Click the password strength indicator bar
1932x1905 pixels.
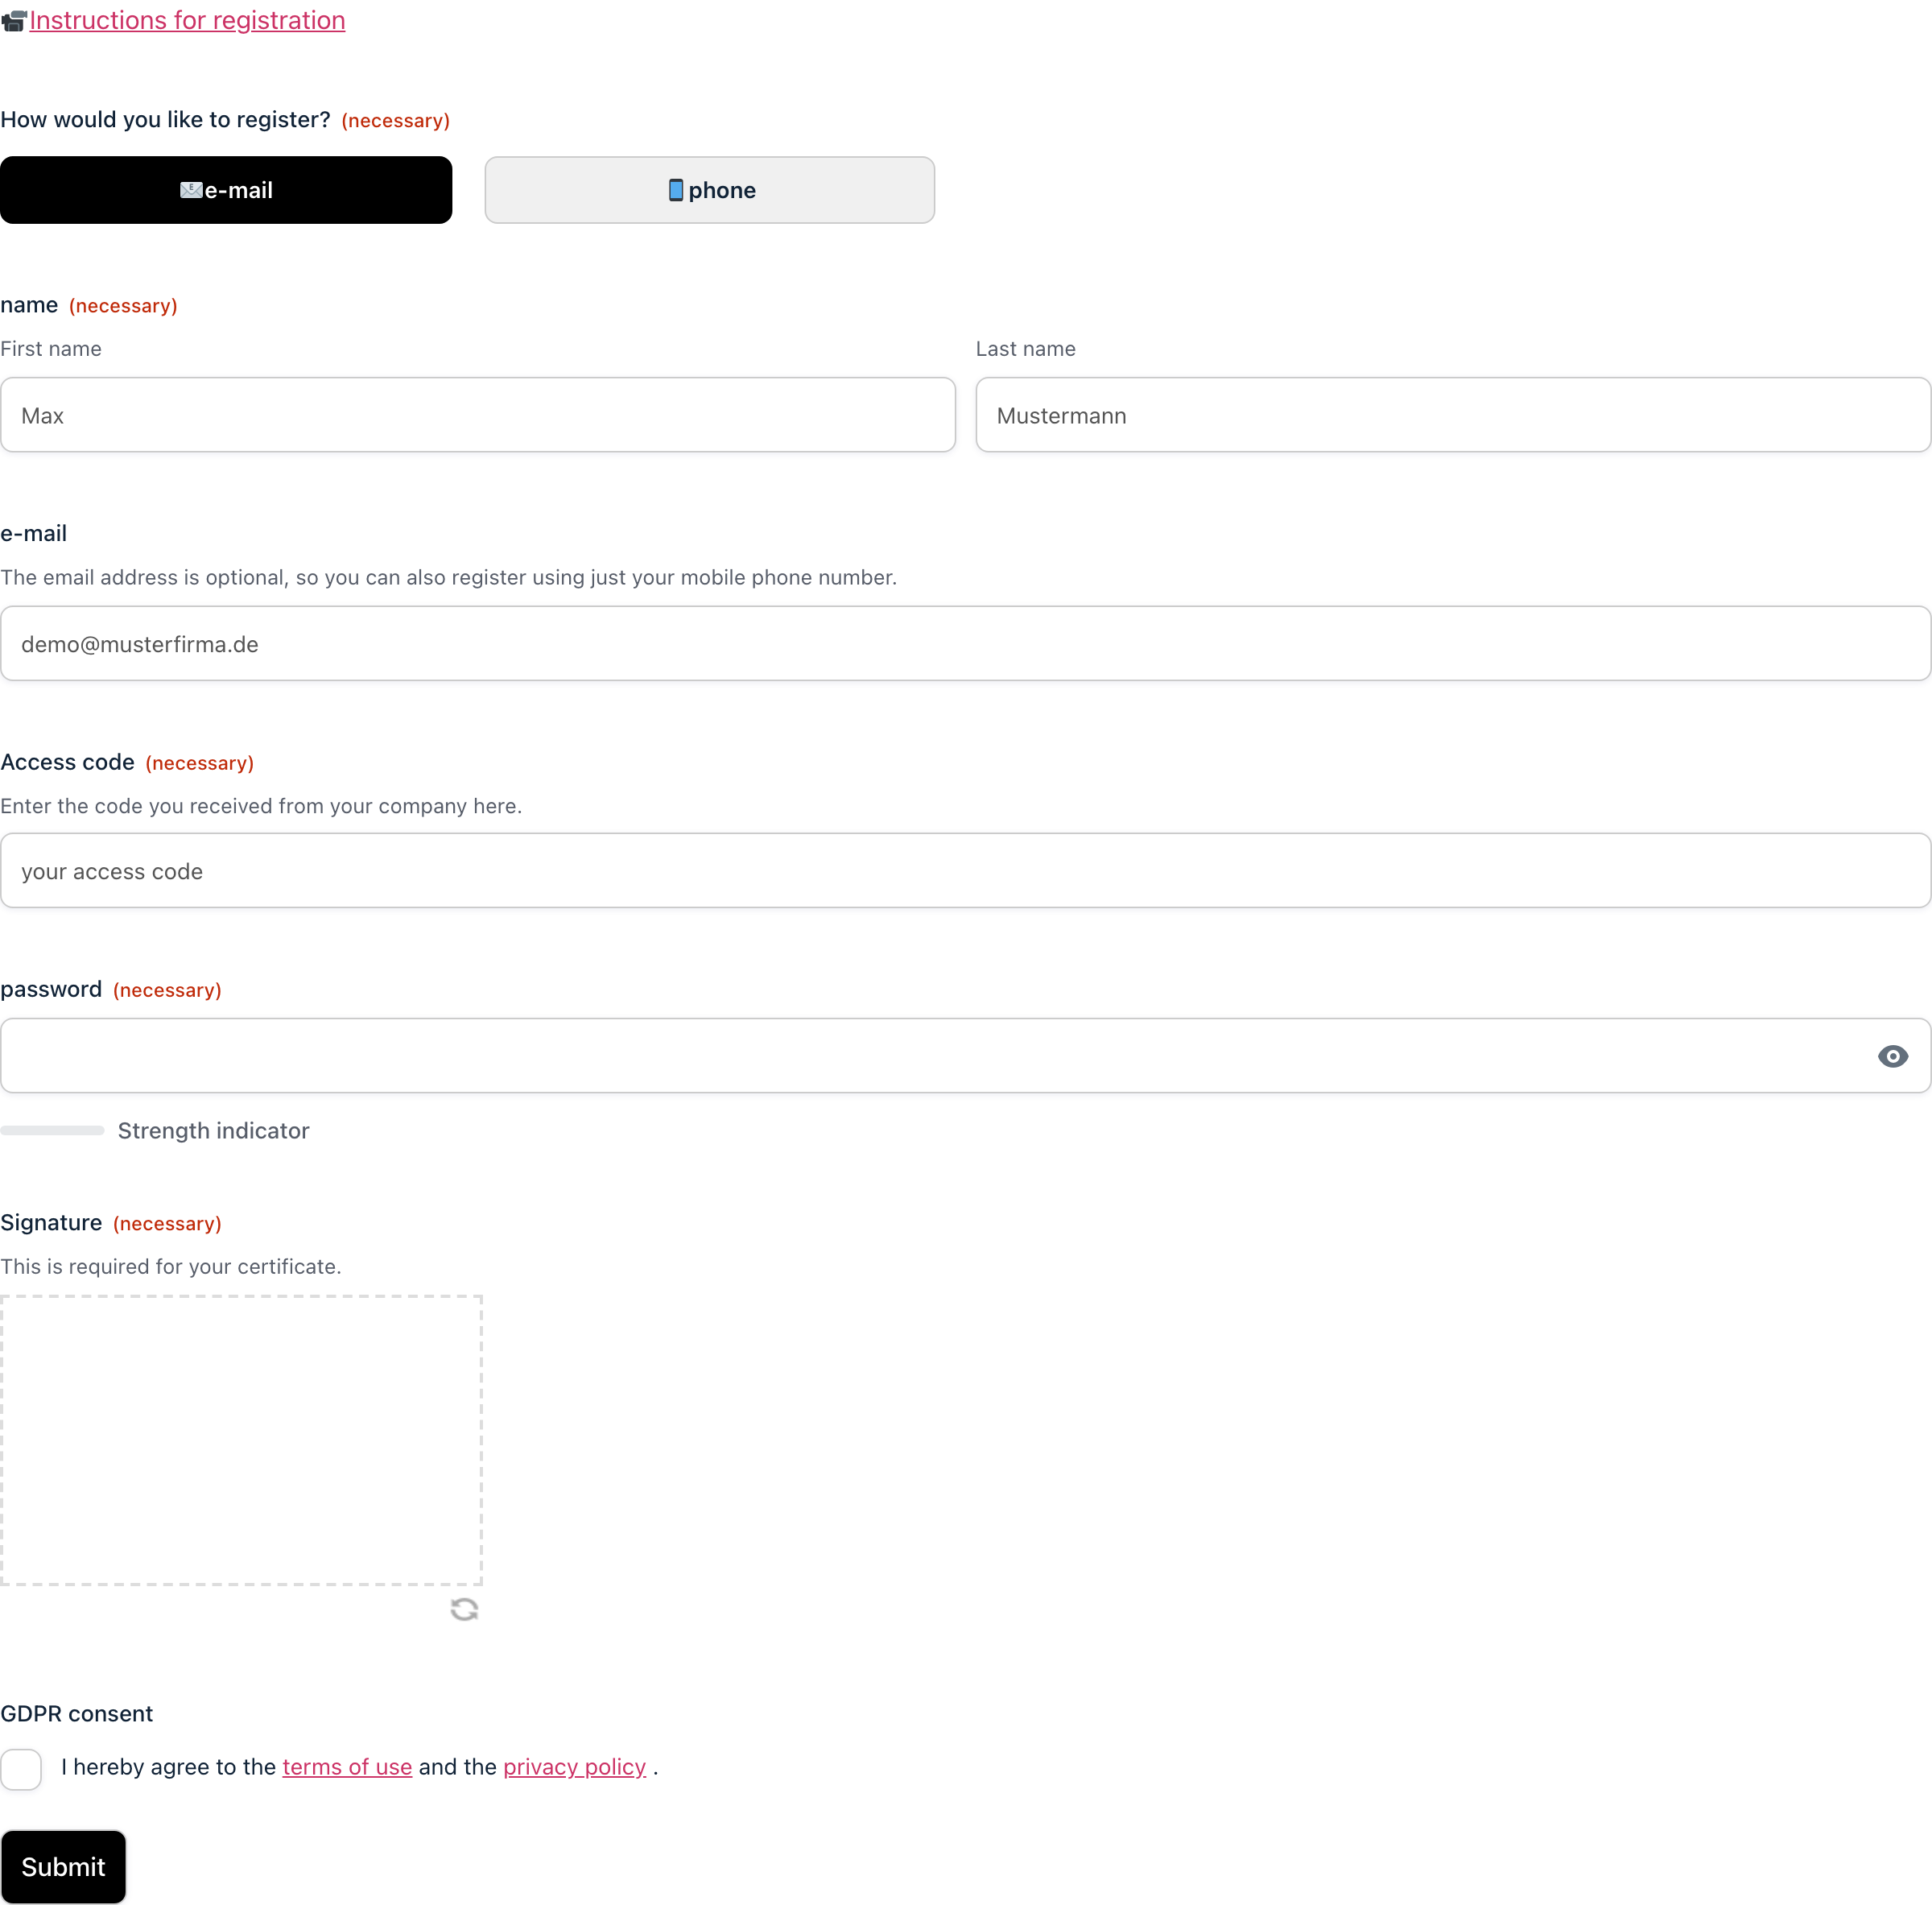[x=52, y=1131]
